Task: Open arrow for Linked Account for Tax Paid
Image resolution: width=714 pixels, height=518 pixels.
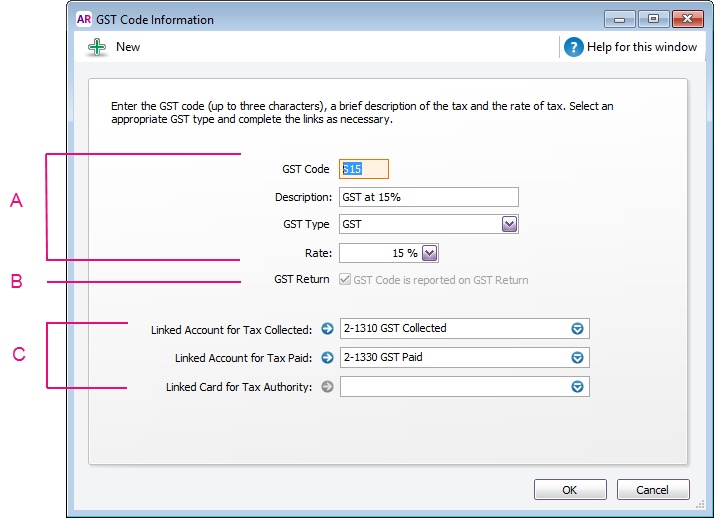Action: point(327,358)
